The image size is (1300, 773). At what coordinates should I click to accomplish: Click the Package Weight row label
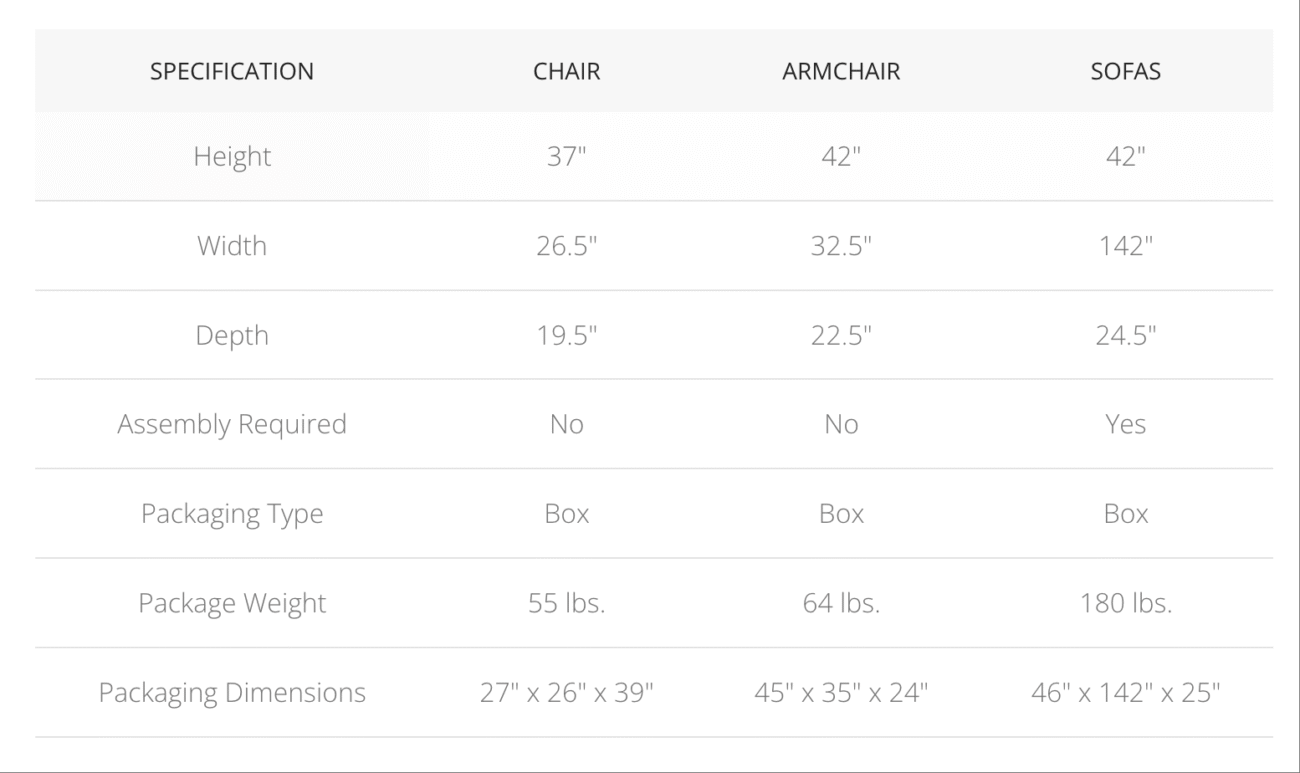(x=232, y=603)
